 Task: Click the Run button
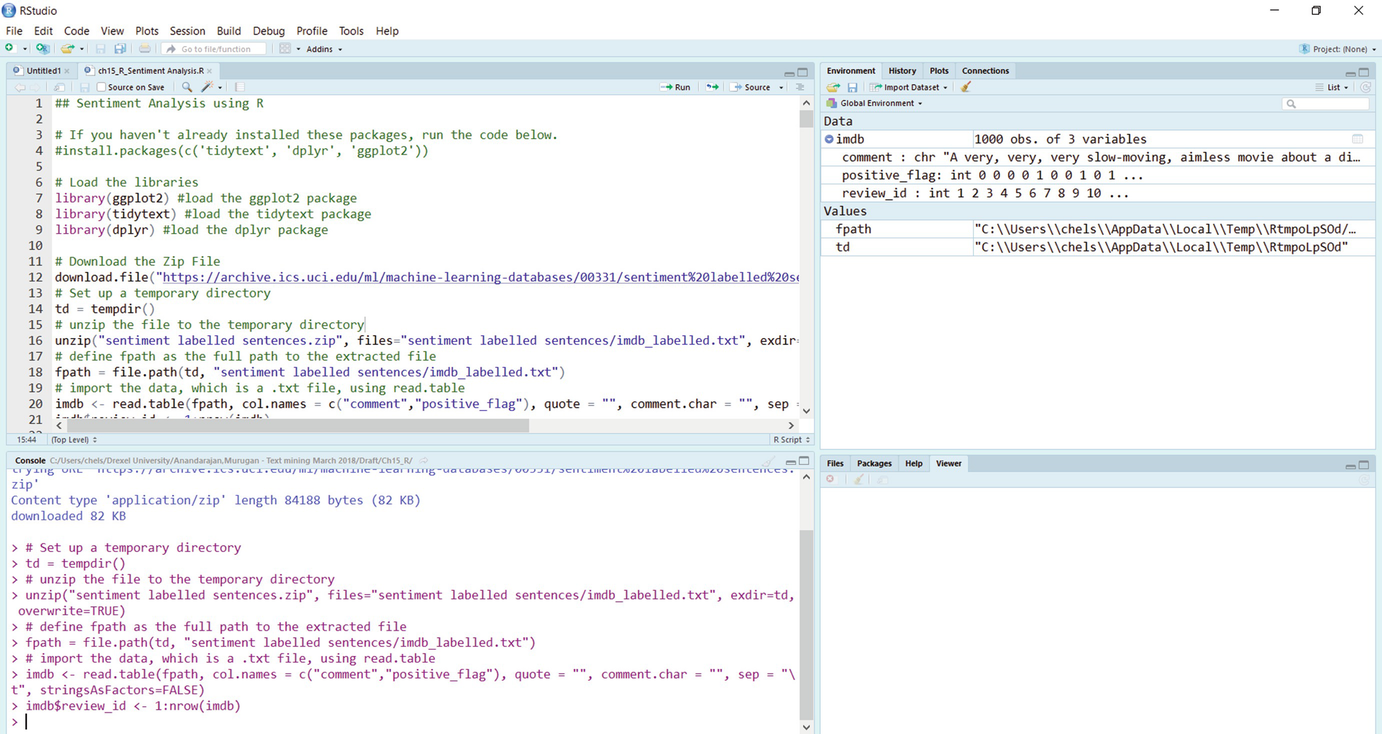(x=676, y=87)
